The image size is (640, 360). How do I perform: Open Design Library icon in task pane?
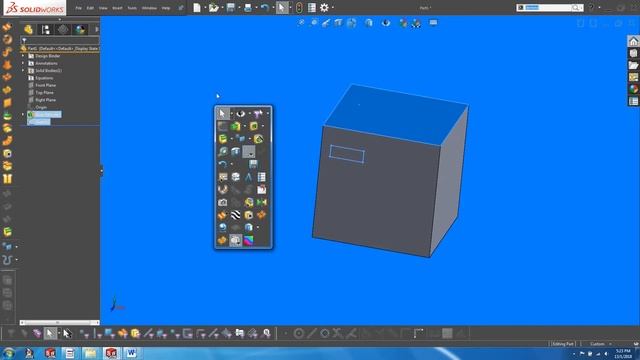[x=633, y=53]
